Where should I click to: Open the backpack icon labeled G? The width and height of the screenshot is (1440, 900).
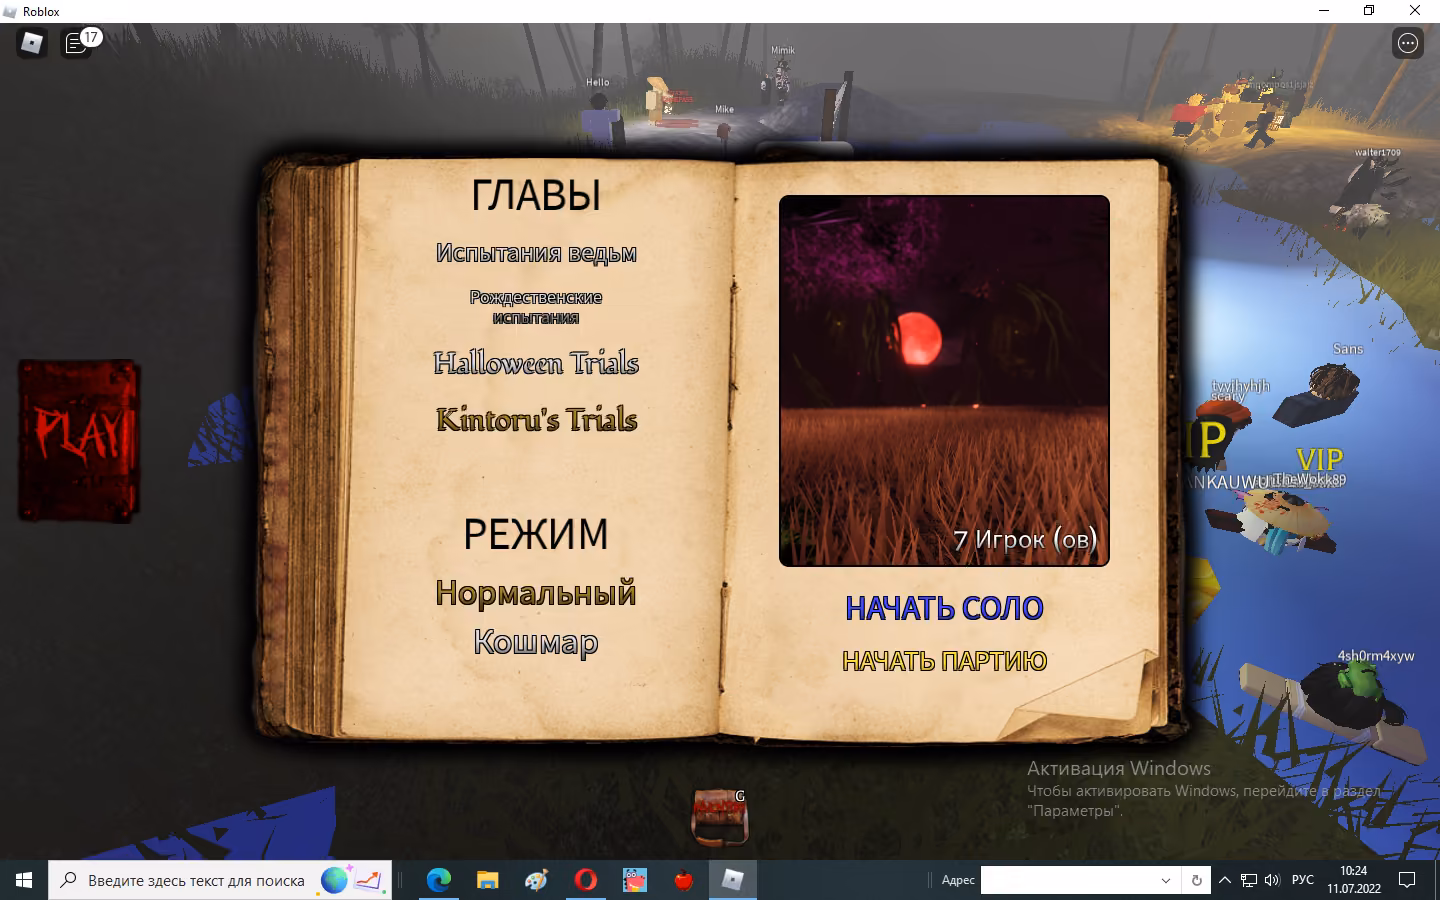pyautogui.click(x=719, y=816)
